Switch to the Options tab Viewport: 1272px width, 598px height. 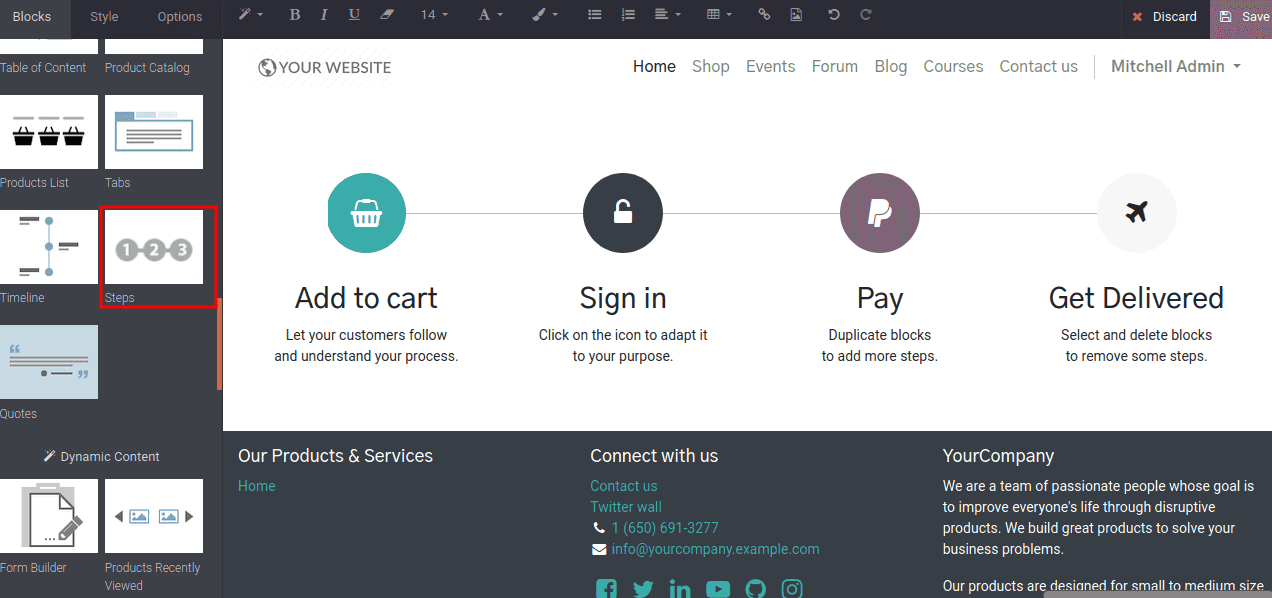[180, 16]
